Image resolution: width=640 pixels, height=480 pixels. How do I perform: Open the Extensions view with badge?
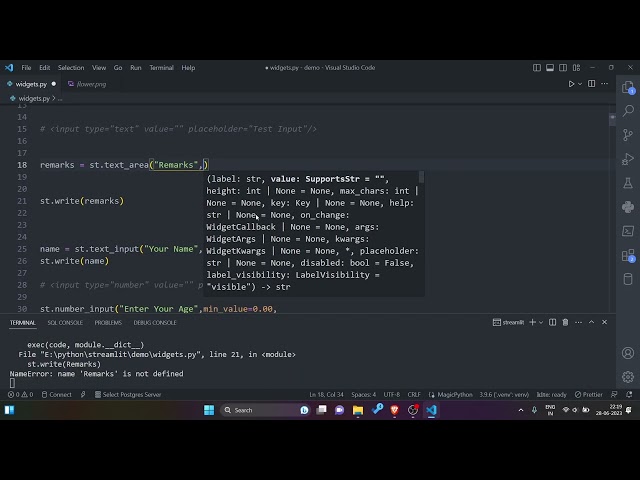coord(628,256)
